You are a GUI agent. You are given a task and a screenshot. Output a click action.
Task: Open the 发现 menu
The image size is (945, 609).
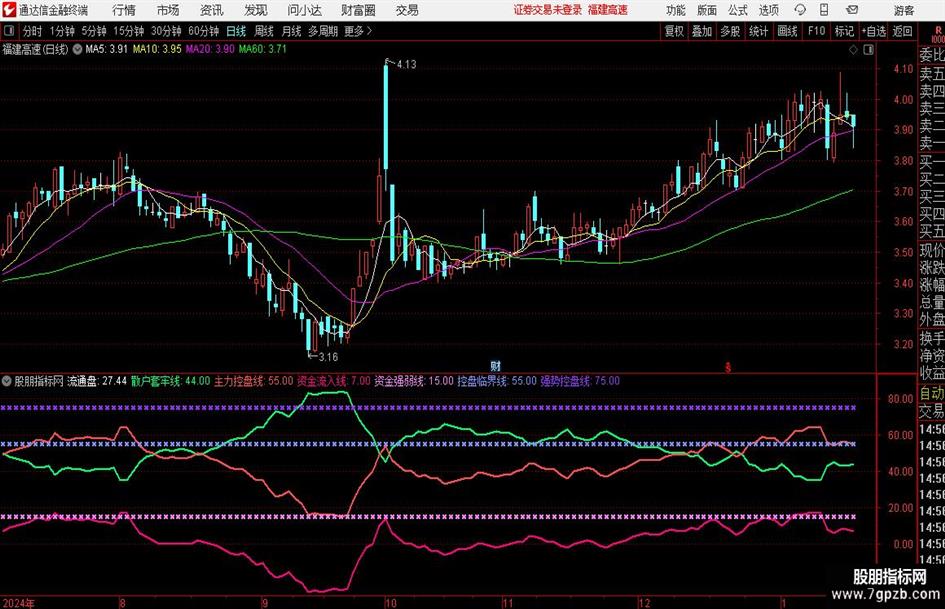pos(256,10)
